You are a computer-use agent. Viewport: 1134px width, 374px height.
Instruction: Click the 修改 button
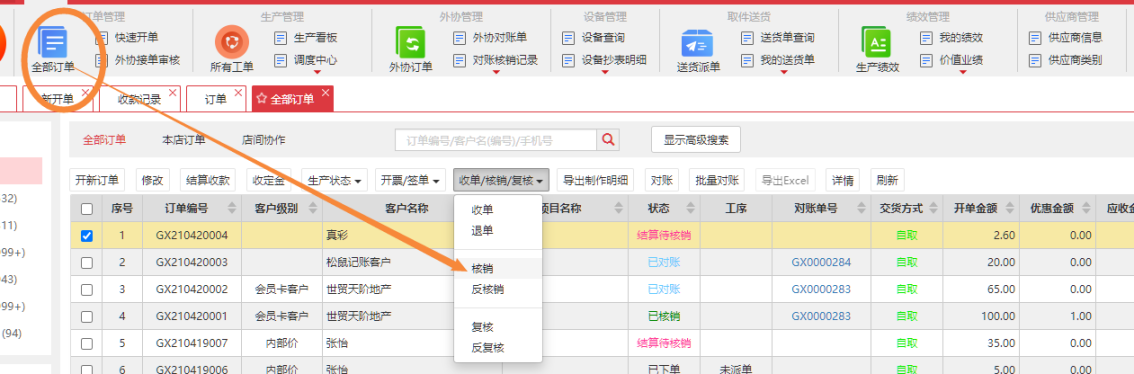153,180
